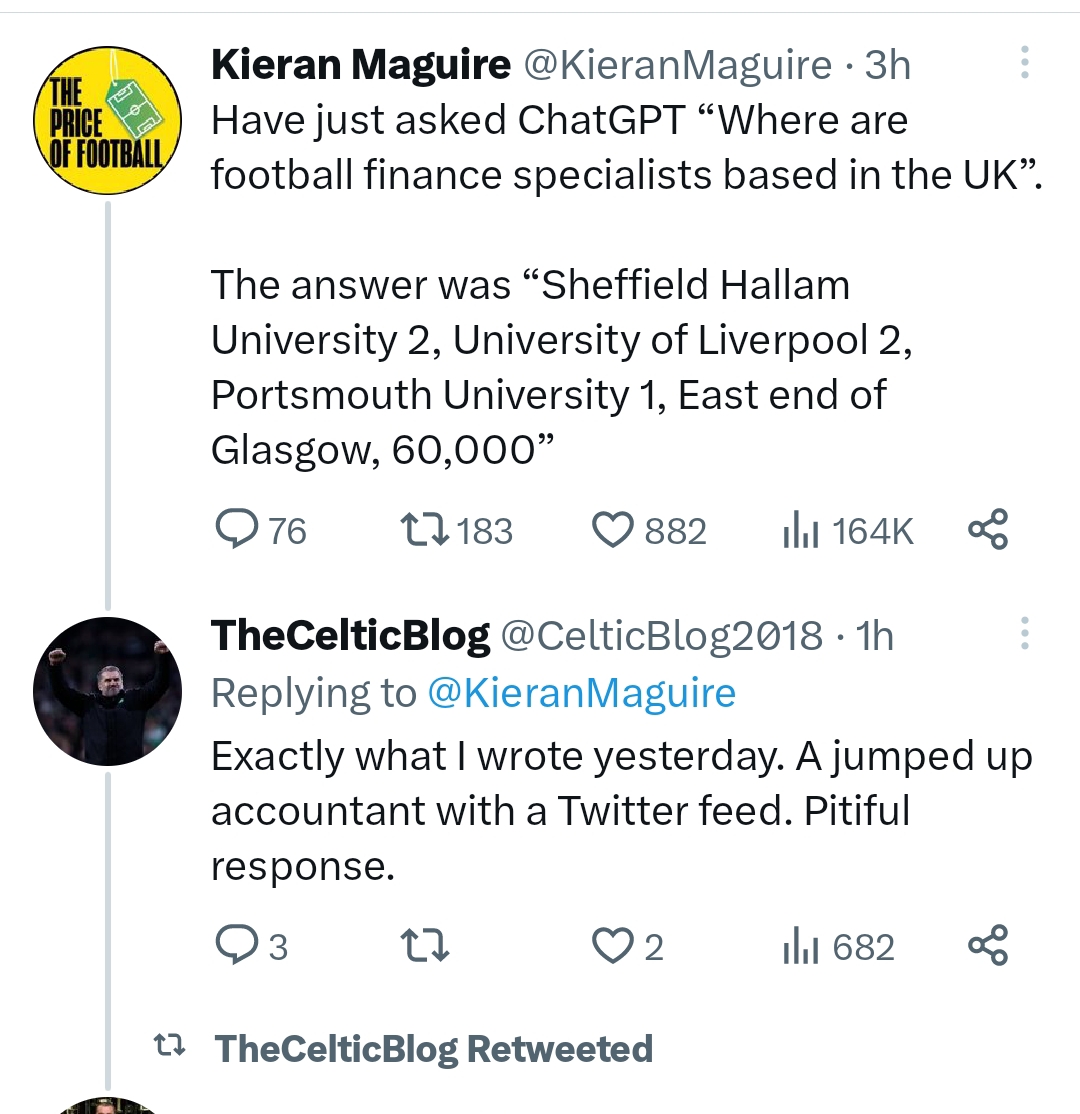Open TheCelticBlog's profile avatar
The image size is (1080, 1114).
pyautogui.click(x=107, y=692)
